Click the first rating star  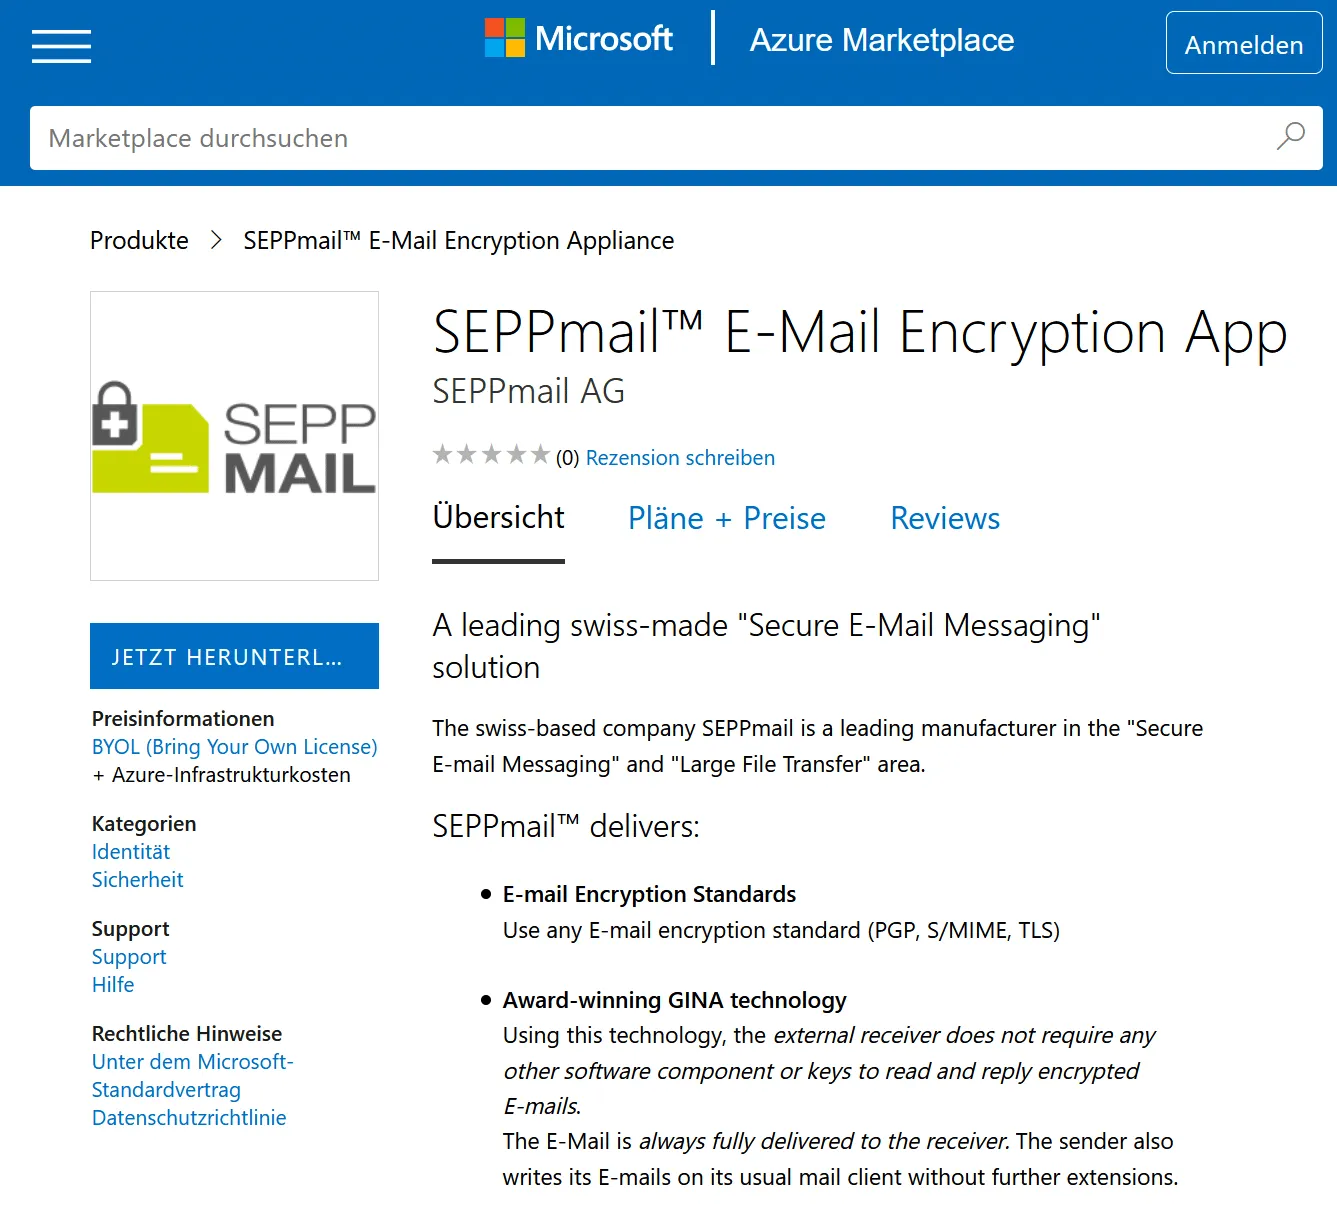[443, 453]
